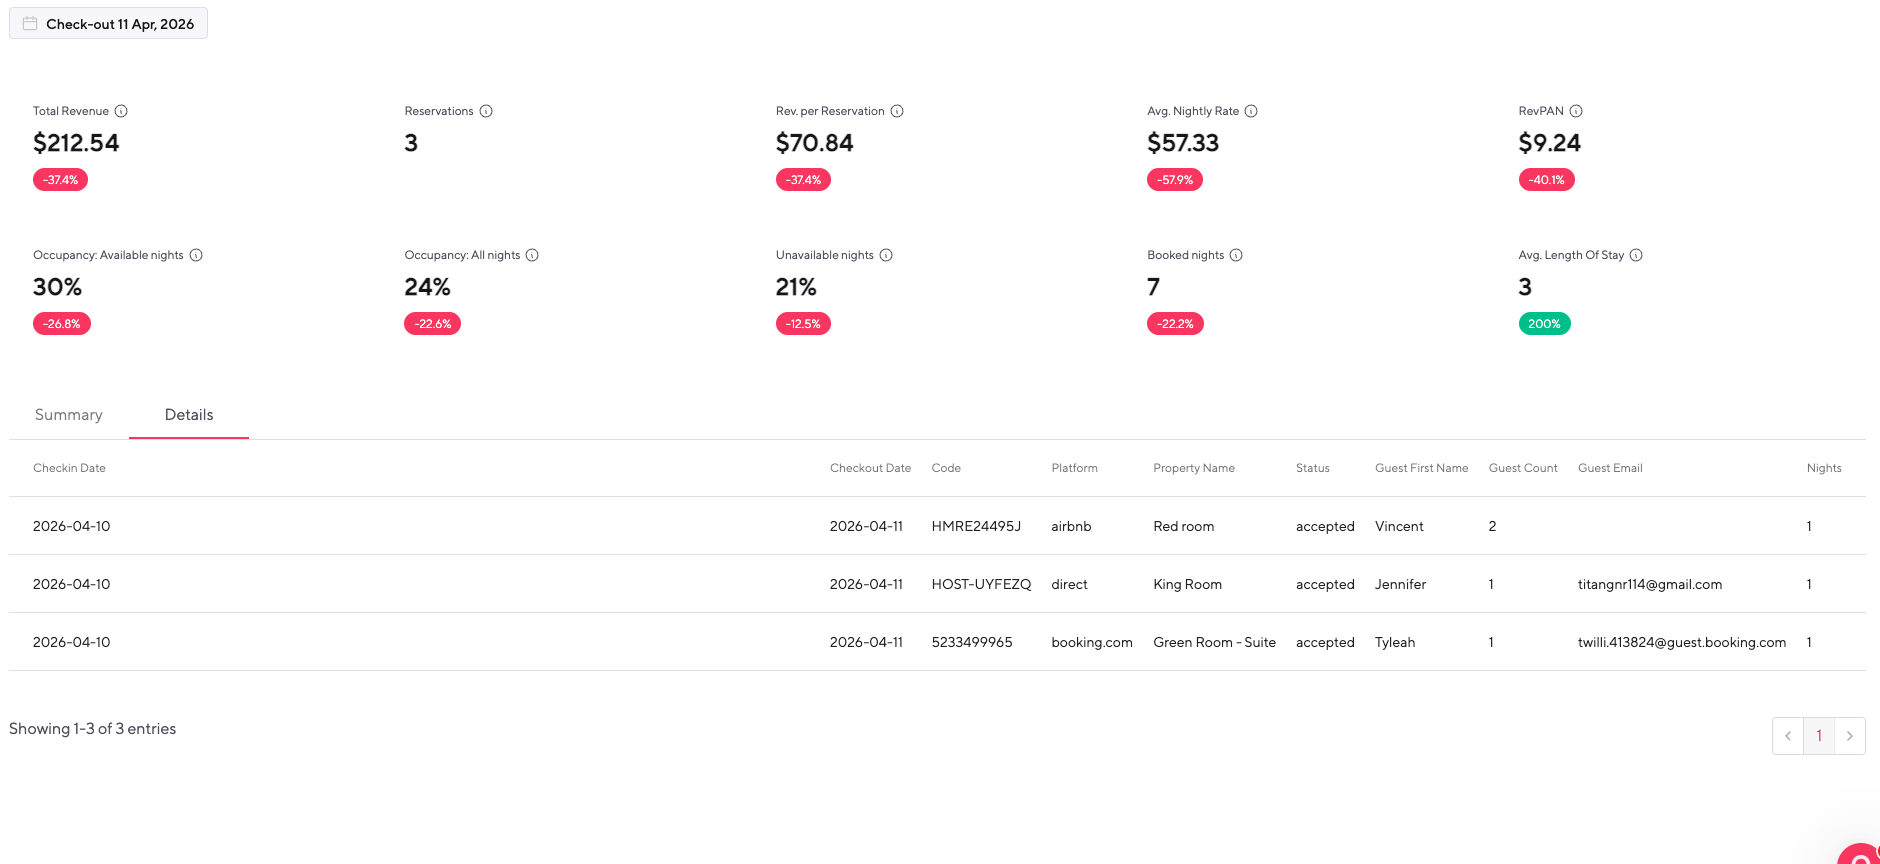Click the Booked nights info icon

(x=1236, y=255)
